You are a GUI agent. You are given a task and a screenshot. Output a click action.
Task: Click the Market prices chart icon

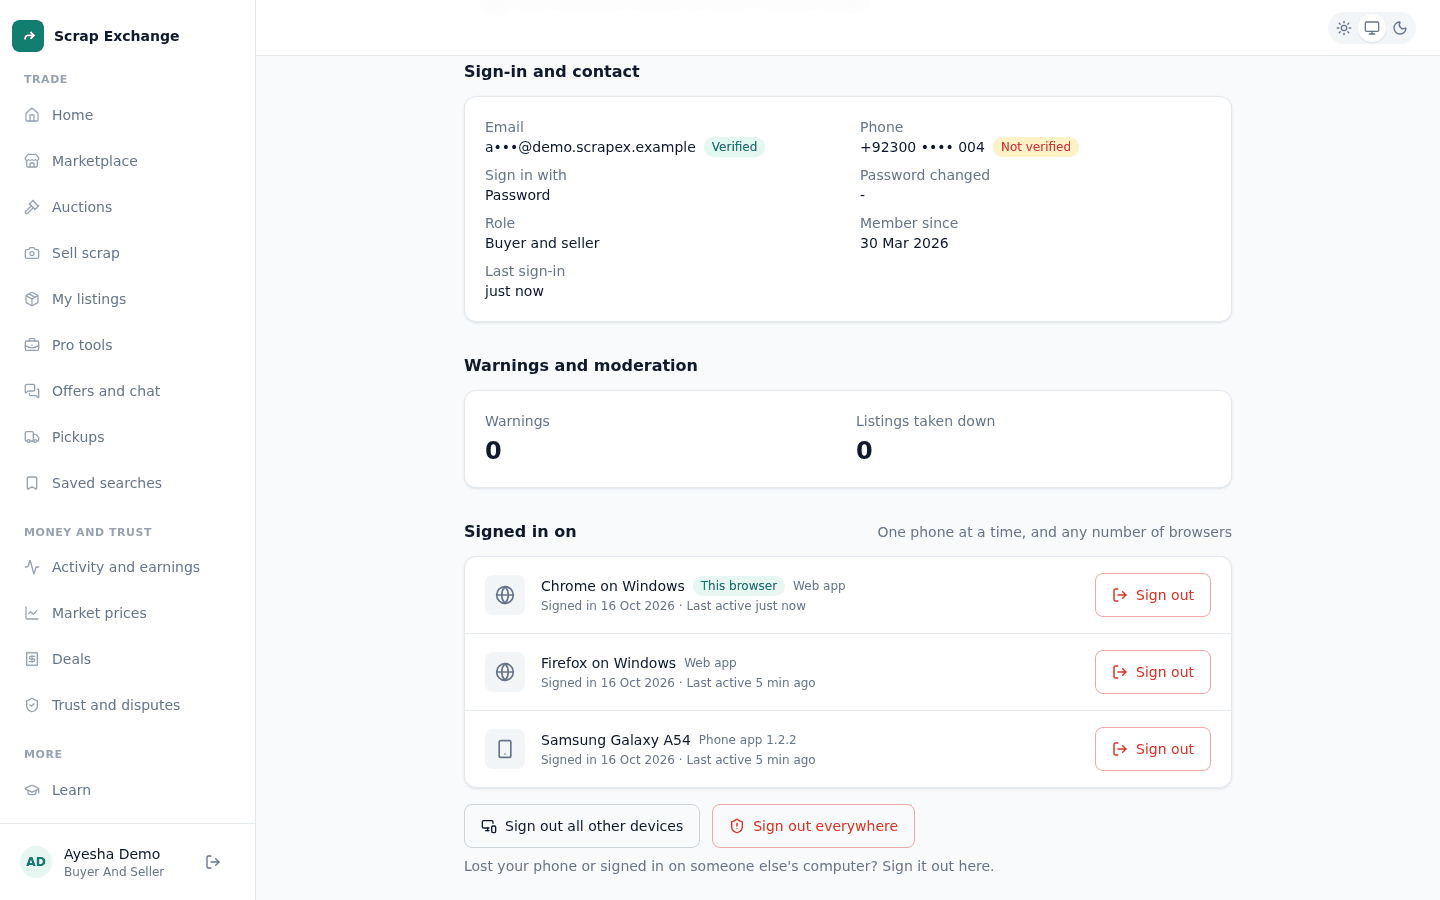point(32,613)
